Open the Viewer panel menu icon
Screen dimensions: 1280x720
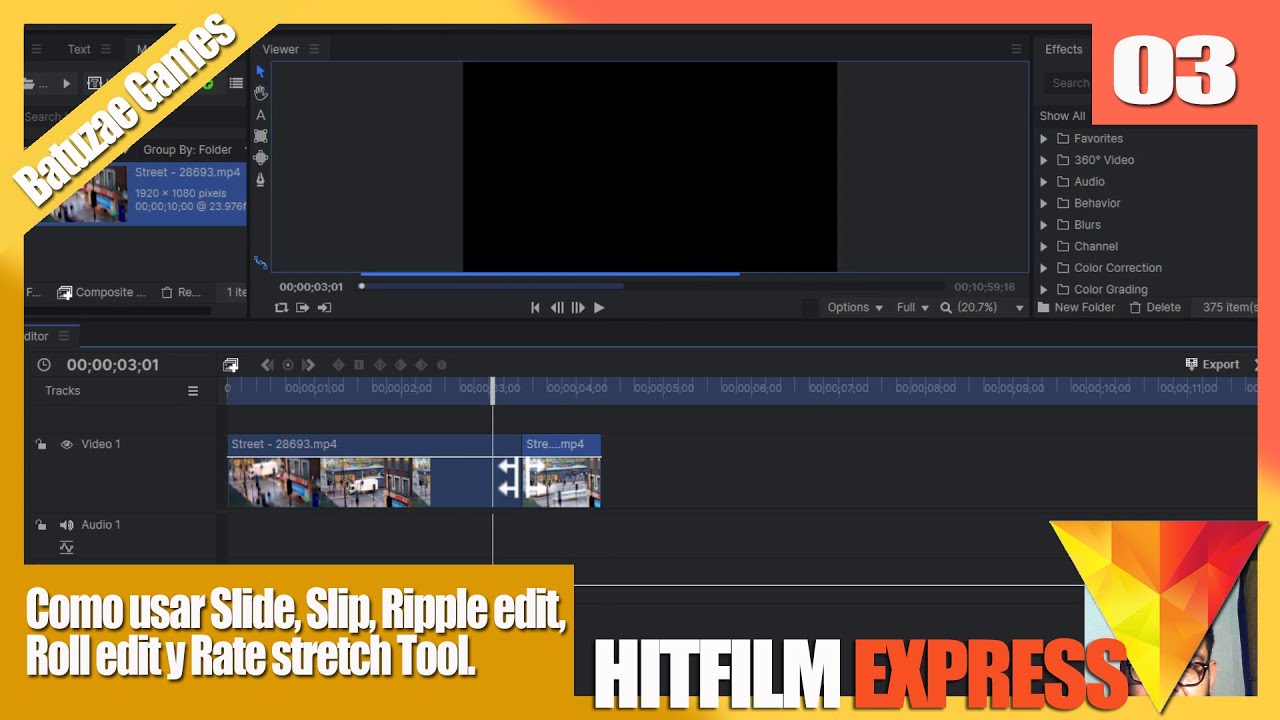point(314,49)
